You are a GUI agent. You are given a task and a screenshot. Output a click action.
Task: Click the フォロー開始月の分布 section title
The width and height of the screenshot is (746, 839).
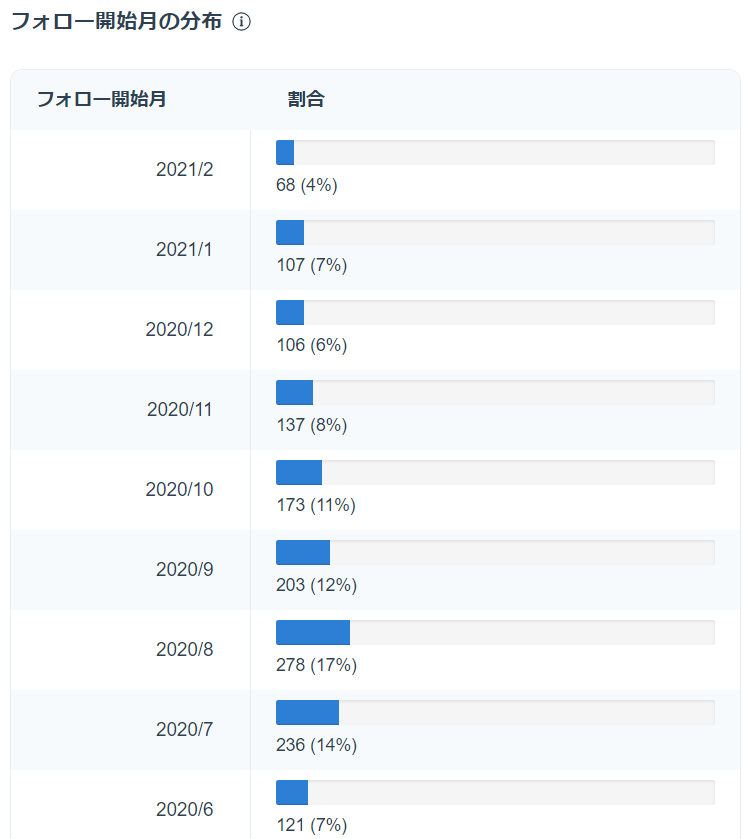(116, 22)
